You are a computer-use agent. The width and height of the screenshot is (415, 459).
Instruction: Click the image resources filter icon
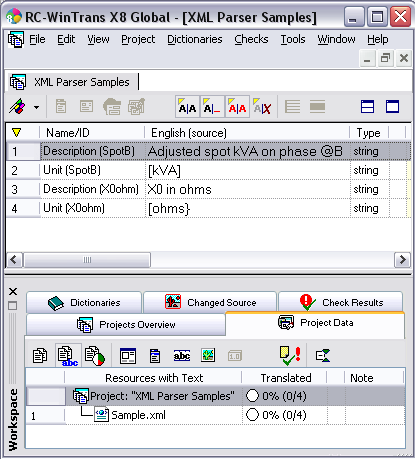point(208,355)
